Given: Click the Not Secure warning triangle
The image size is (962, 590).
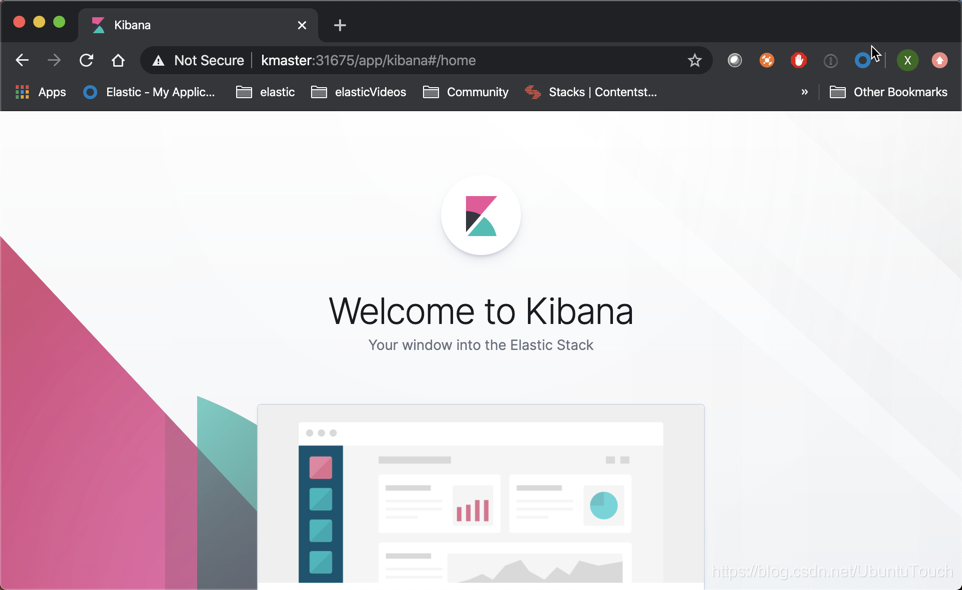Looking at the screenshot, I should tap(158, 61).
